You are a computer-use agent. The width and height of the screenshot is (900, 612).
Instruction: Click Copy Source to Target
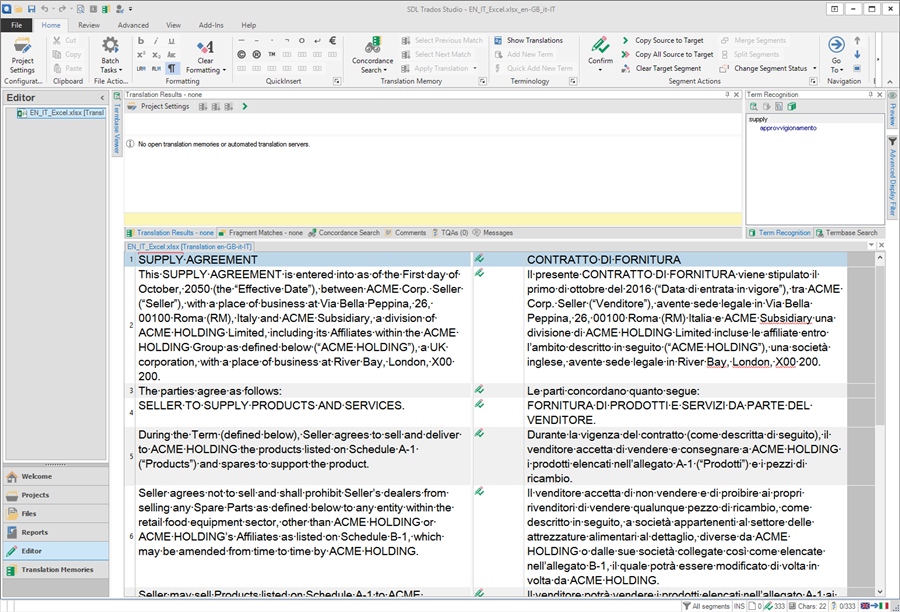click(662, 40)
